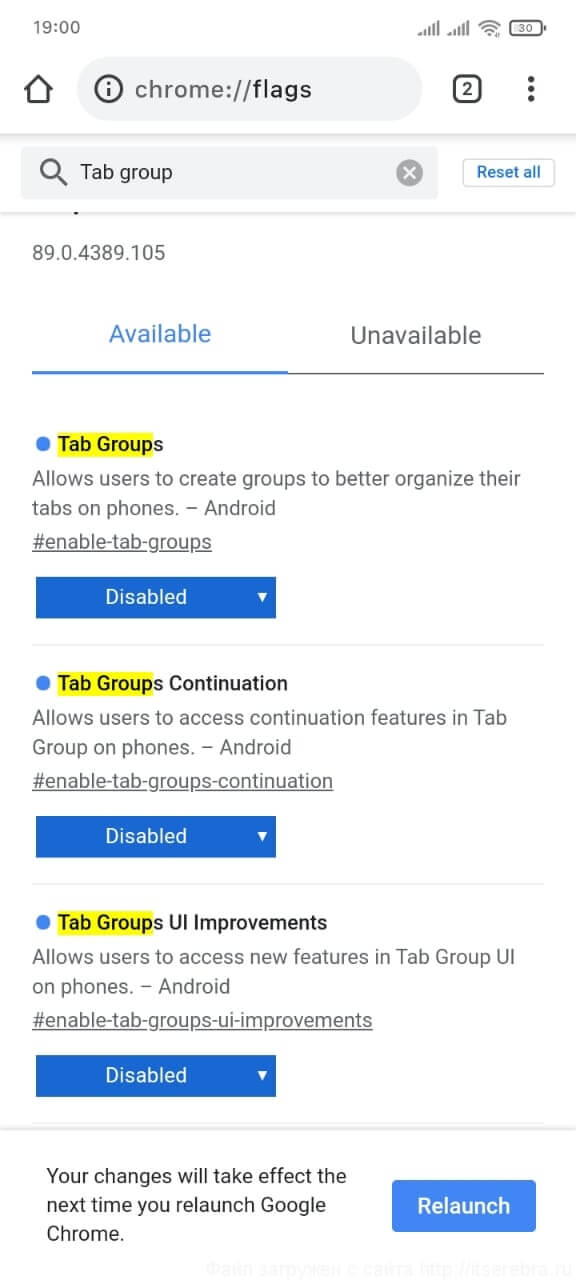This screenshot has height=1280, width=576.
Task: Tap the Wi-Fi icon in status bar
Action: pyautogui.click(x=489, y=28)
